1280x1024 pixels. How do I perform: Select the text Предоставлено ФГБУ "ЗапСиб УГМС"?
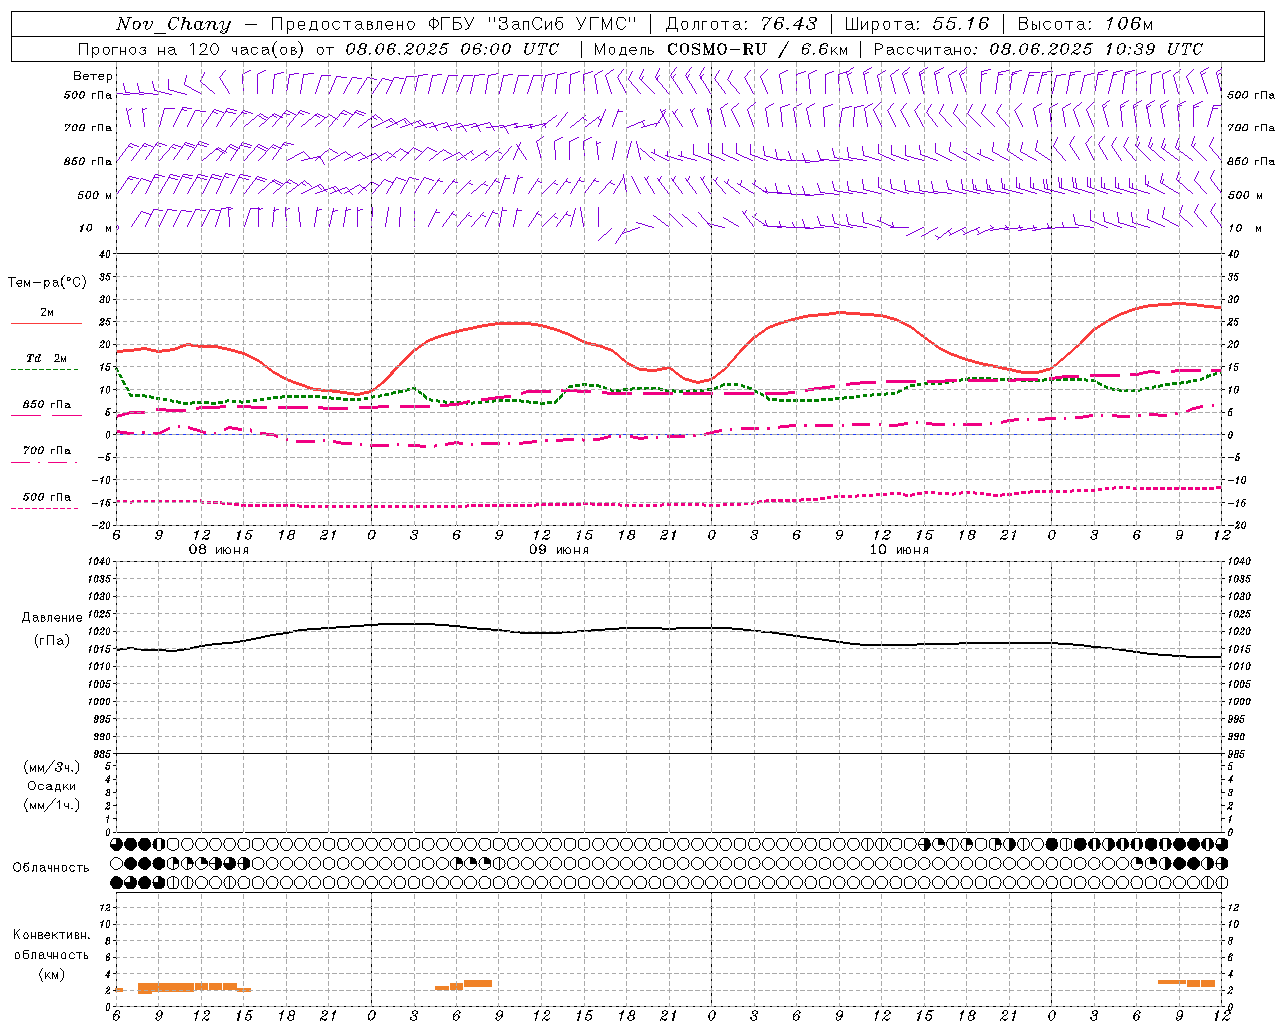(x=454, y=24)
